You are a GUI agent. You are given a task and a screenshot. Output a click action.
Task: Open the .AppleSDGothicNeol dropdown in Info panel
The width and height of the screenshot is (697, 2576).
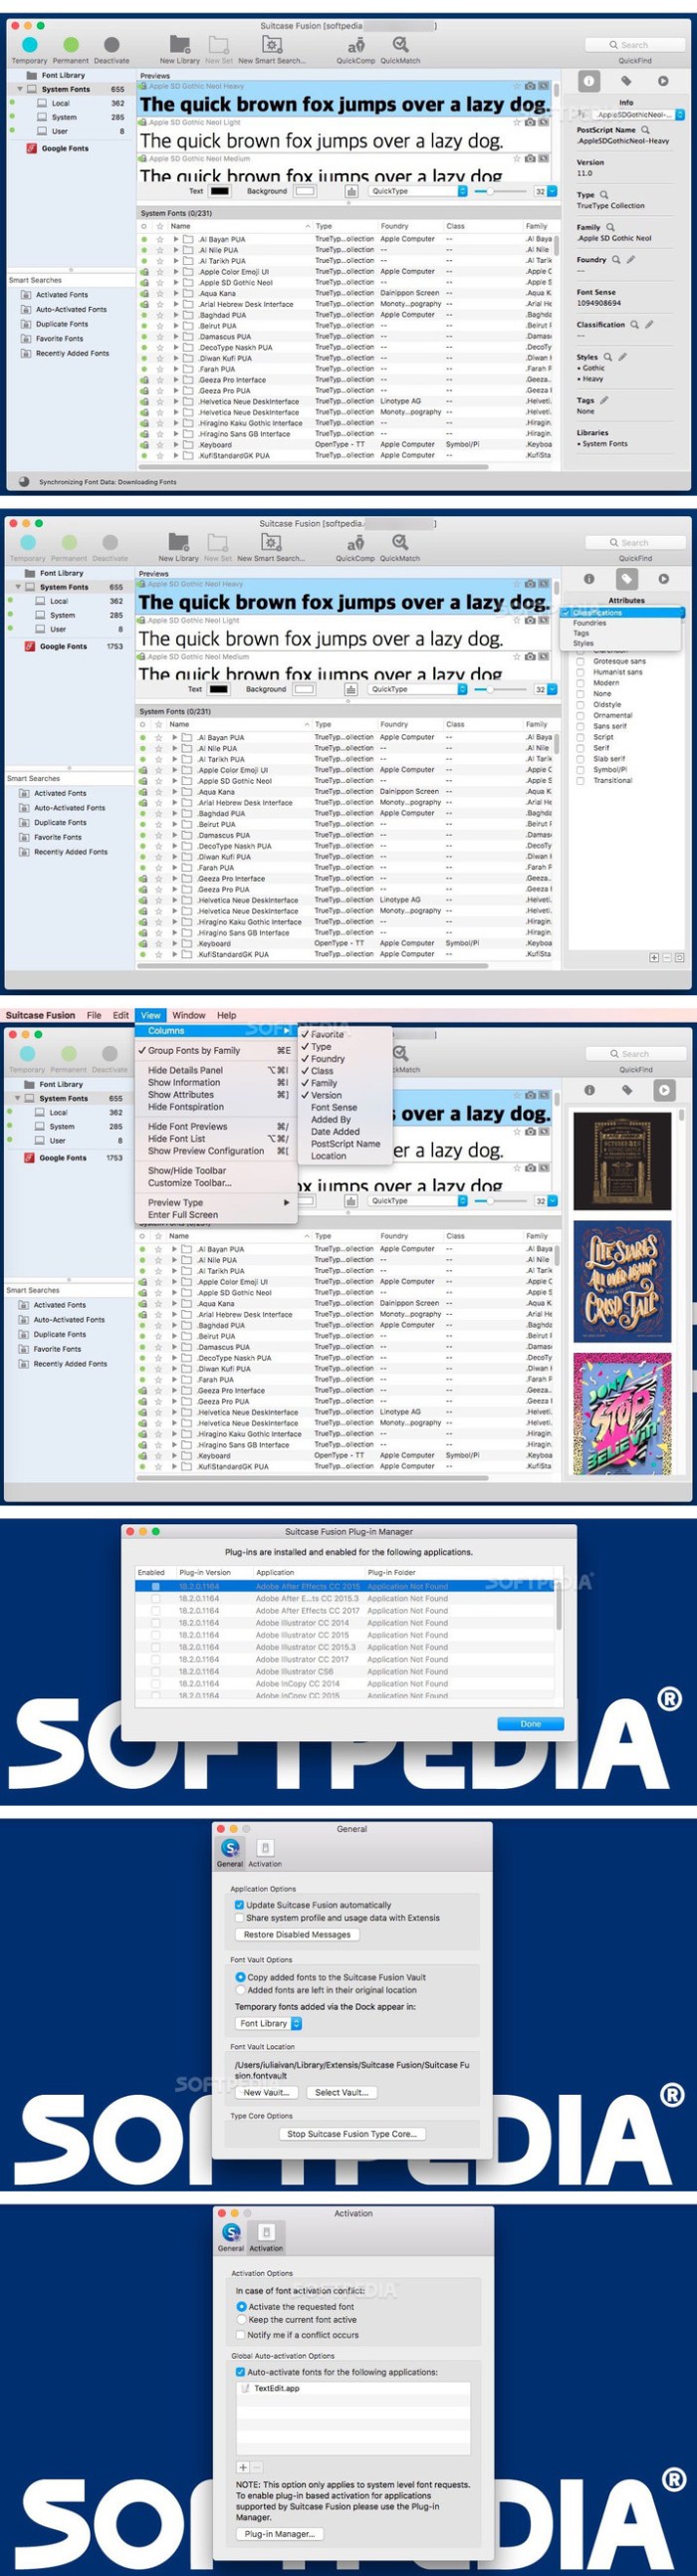coord(638,115)
